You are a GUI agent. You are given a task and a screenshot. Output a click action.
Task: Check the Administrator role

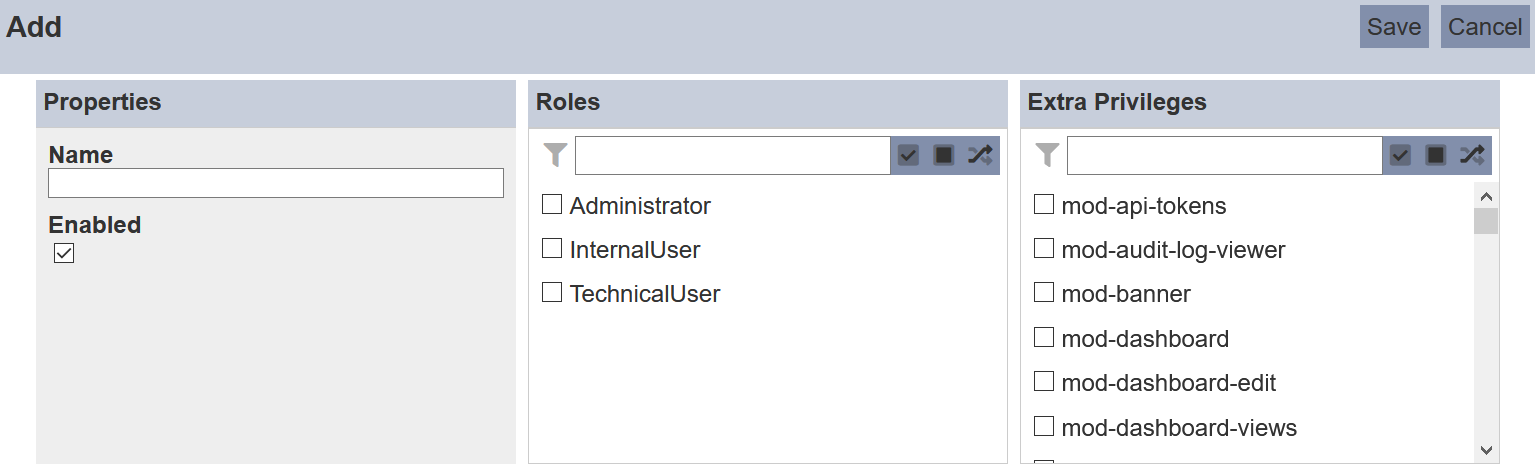(552, 205)
